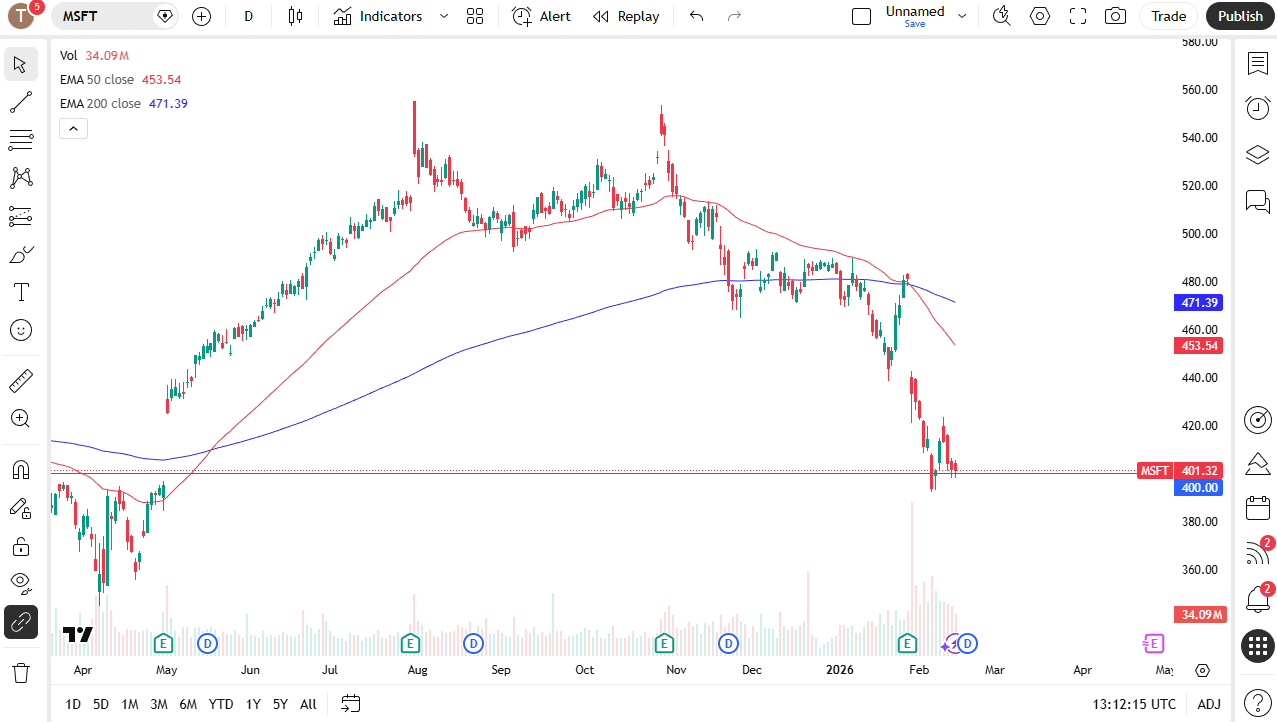Open timezone menu at 13:12:15 UTC
The width and height of the screenshot is (1277, 722).
(1135, 704)
